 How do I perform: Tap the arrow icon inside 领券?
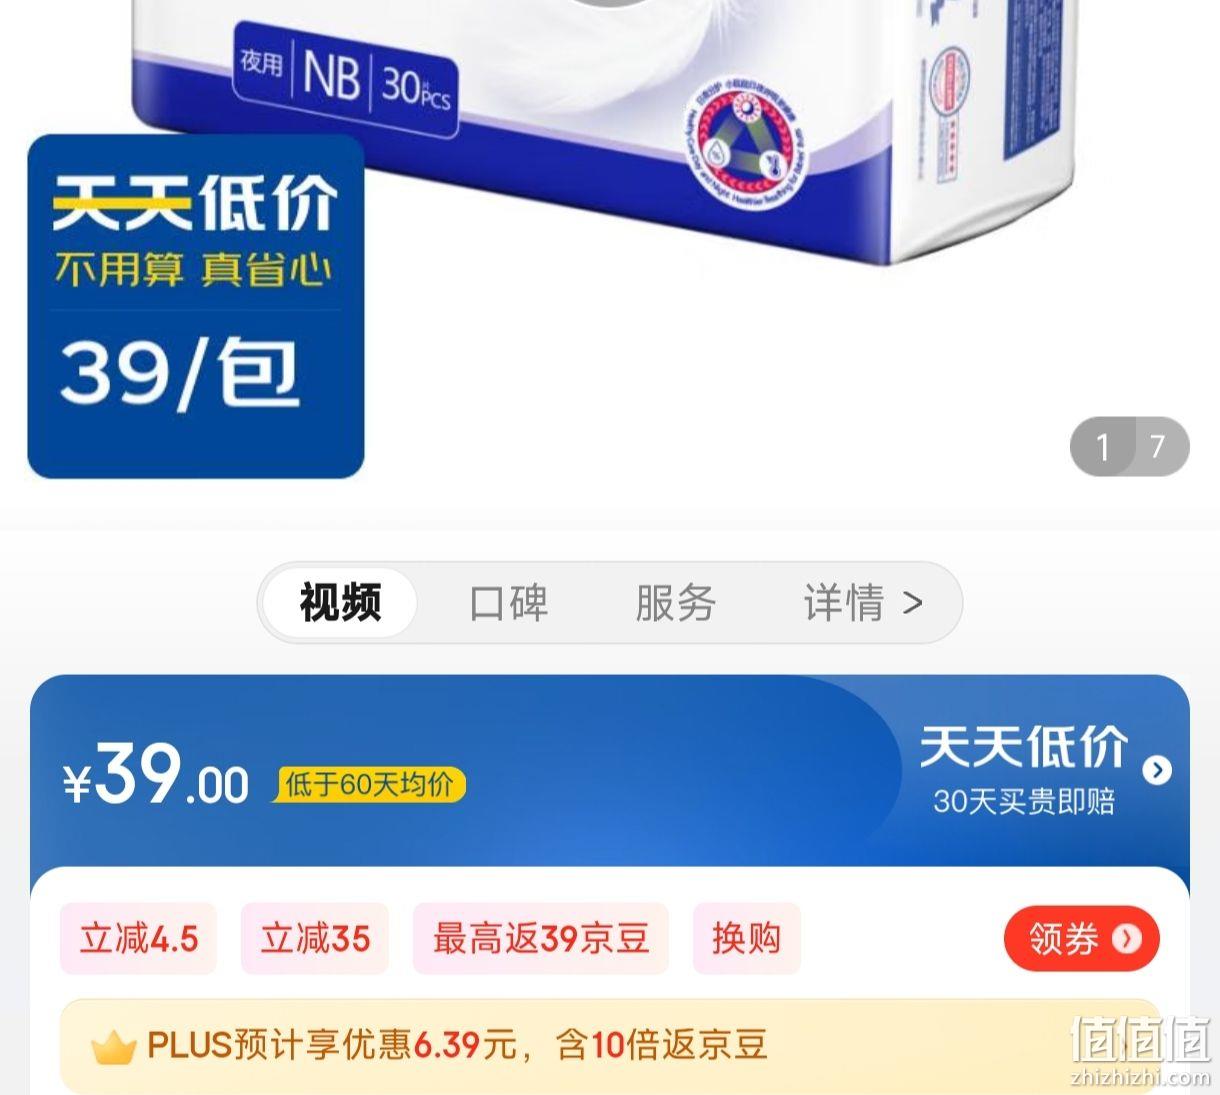click(x=1126, y=938)
